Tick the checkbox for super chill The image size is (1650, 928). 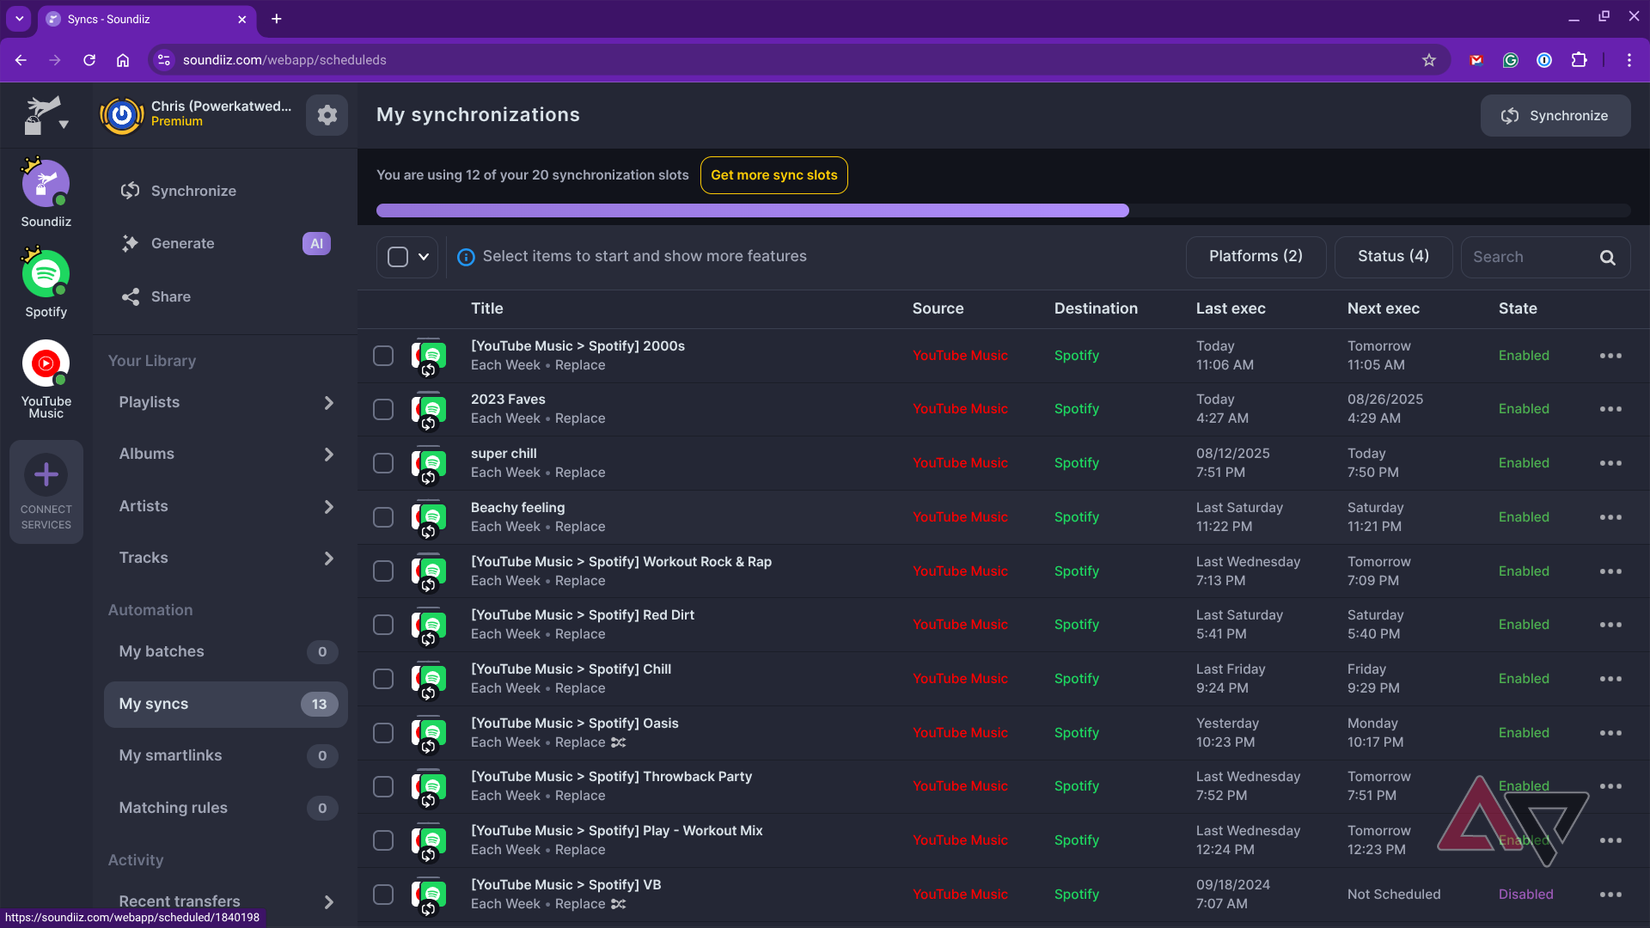(383, 463)
